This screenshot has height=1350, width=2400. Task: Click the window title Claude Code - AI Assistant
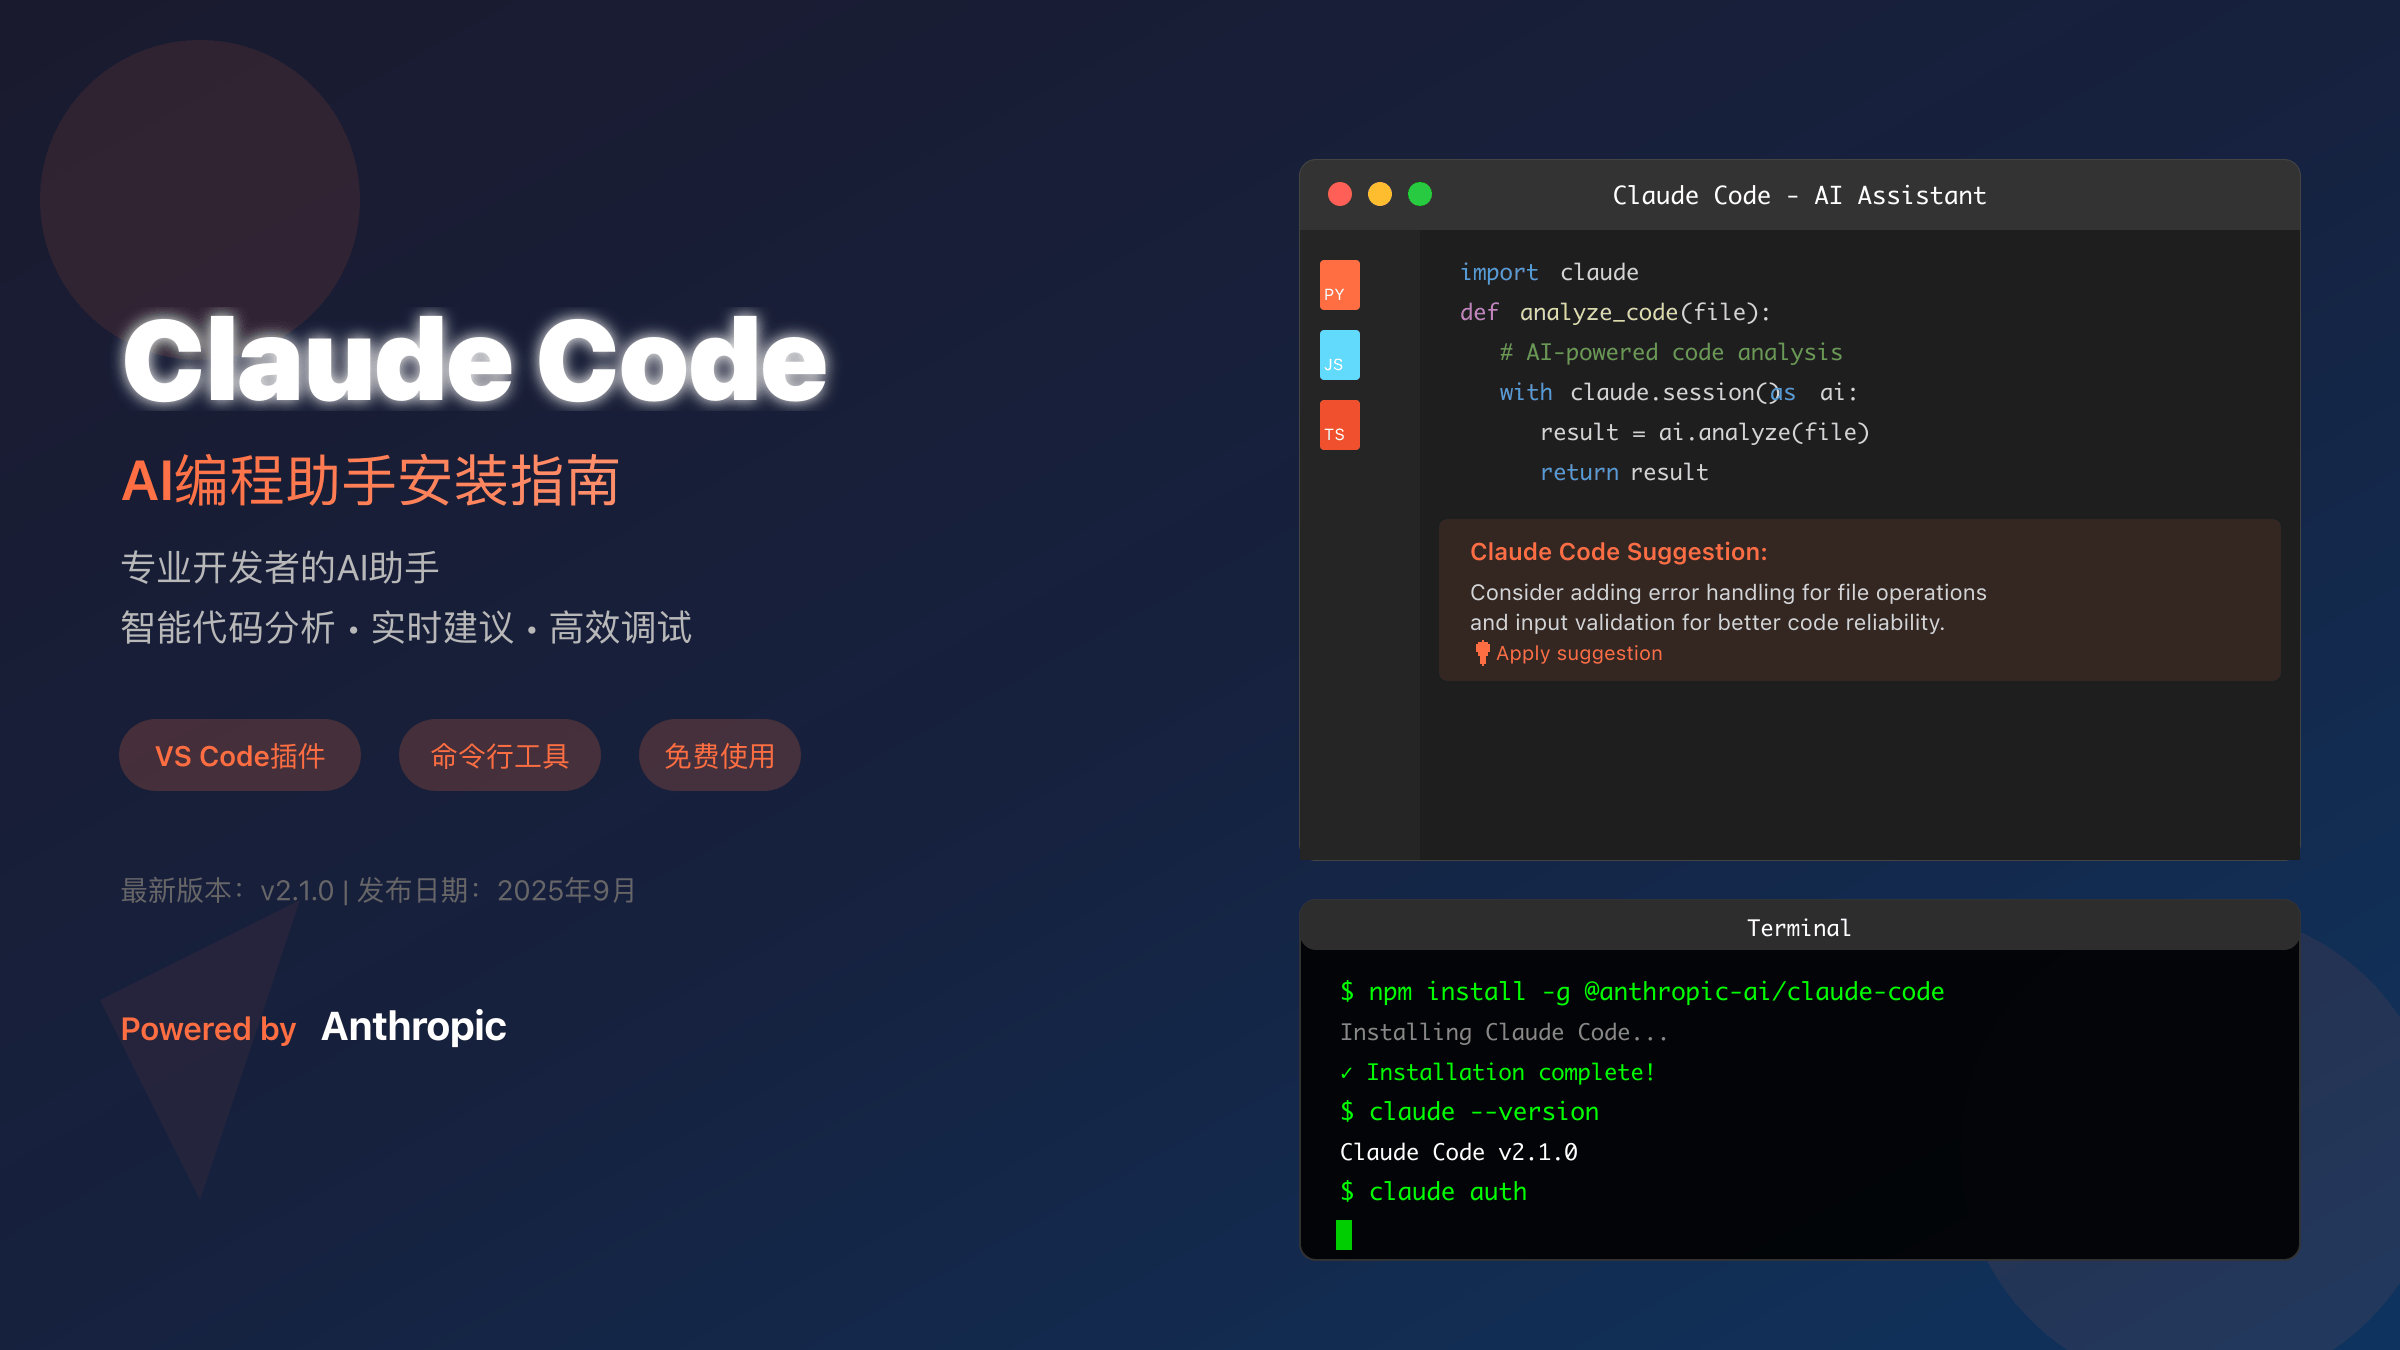pyautogui.click(x=1799, y=196)
